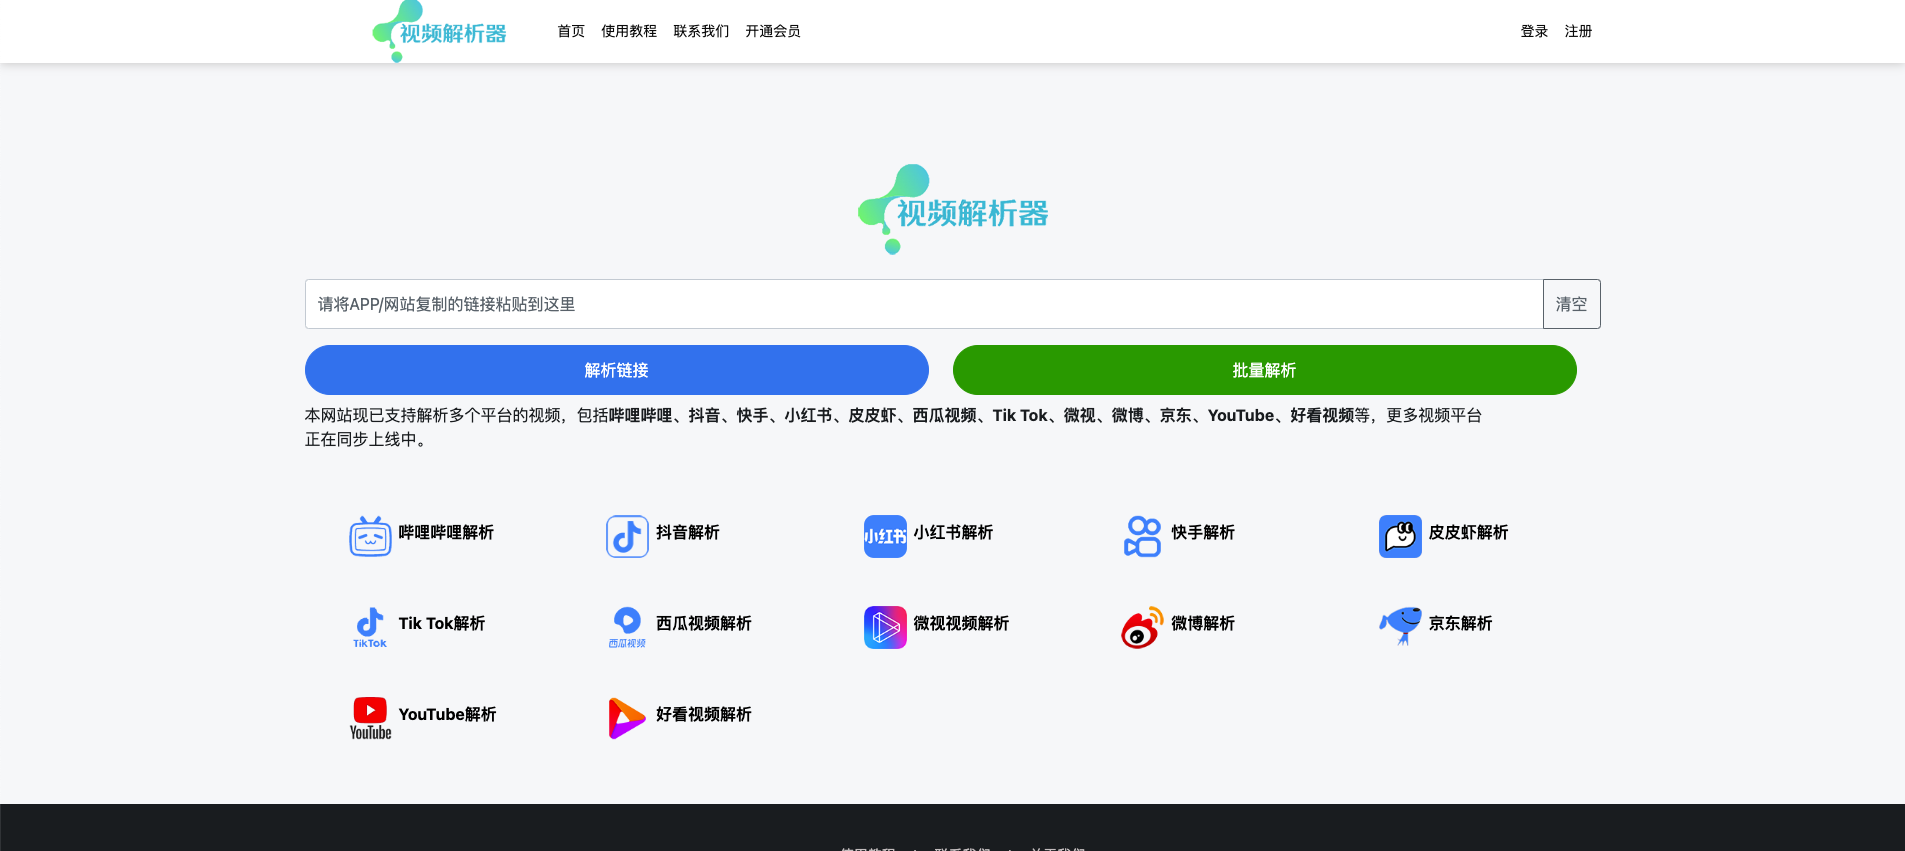Open 联系我们 navigation item

(701, 31)
